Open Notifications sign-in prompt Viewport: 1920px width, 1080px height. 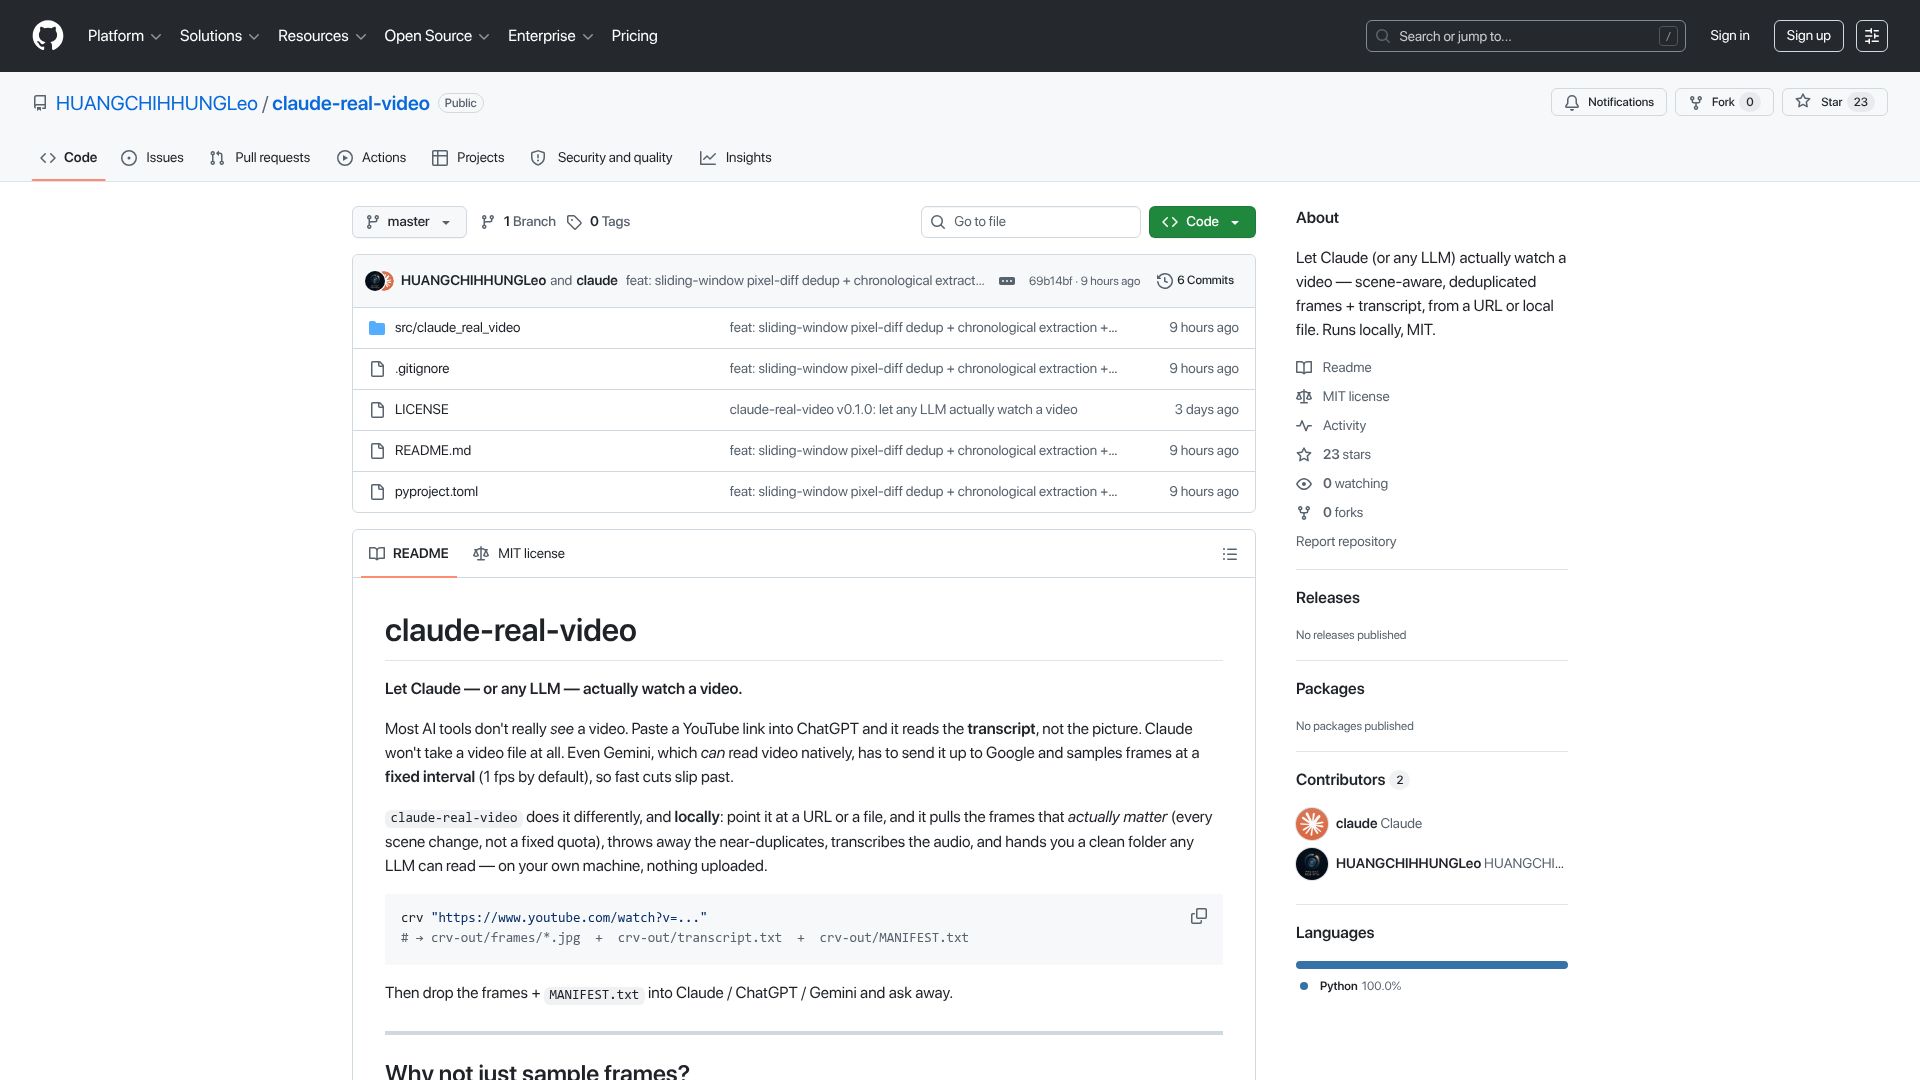coord(1609,102)
